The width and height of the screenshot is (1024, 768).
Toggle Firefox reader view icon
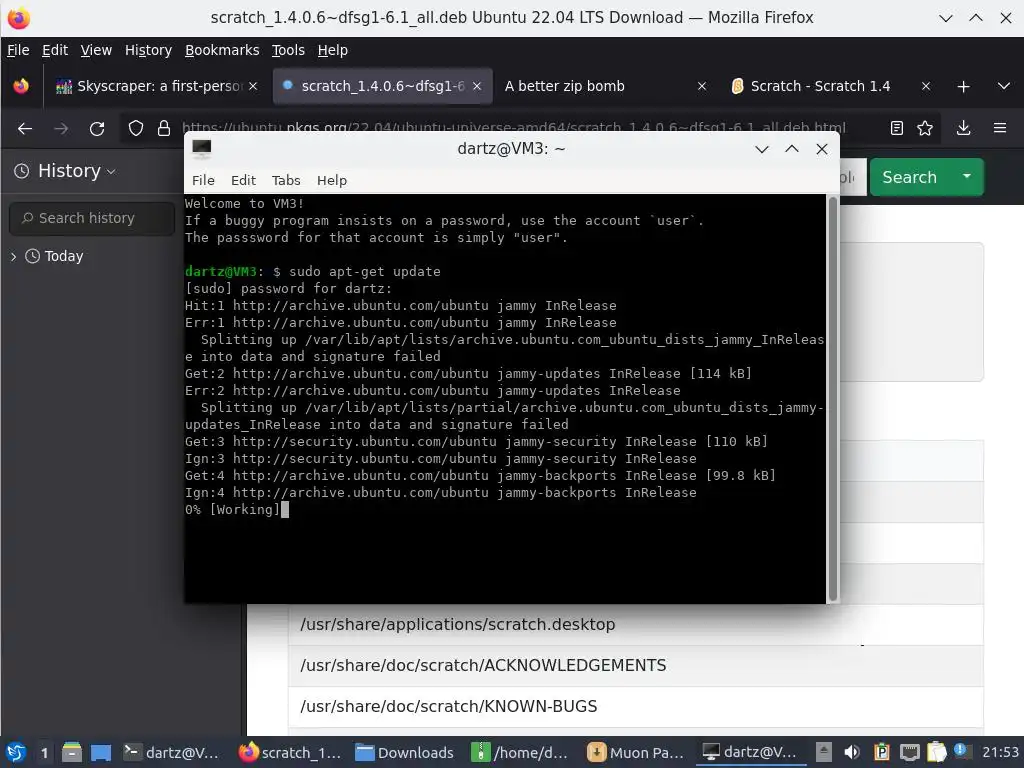(897, 128)
